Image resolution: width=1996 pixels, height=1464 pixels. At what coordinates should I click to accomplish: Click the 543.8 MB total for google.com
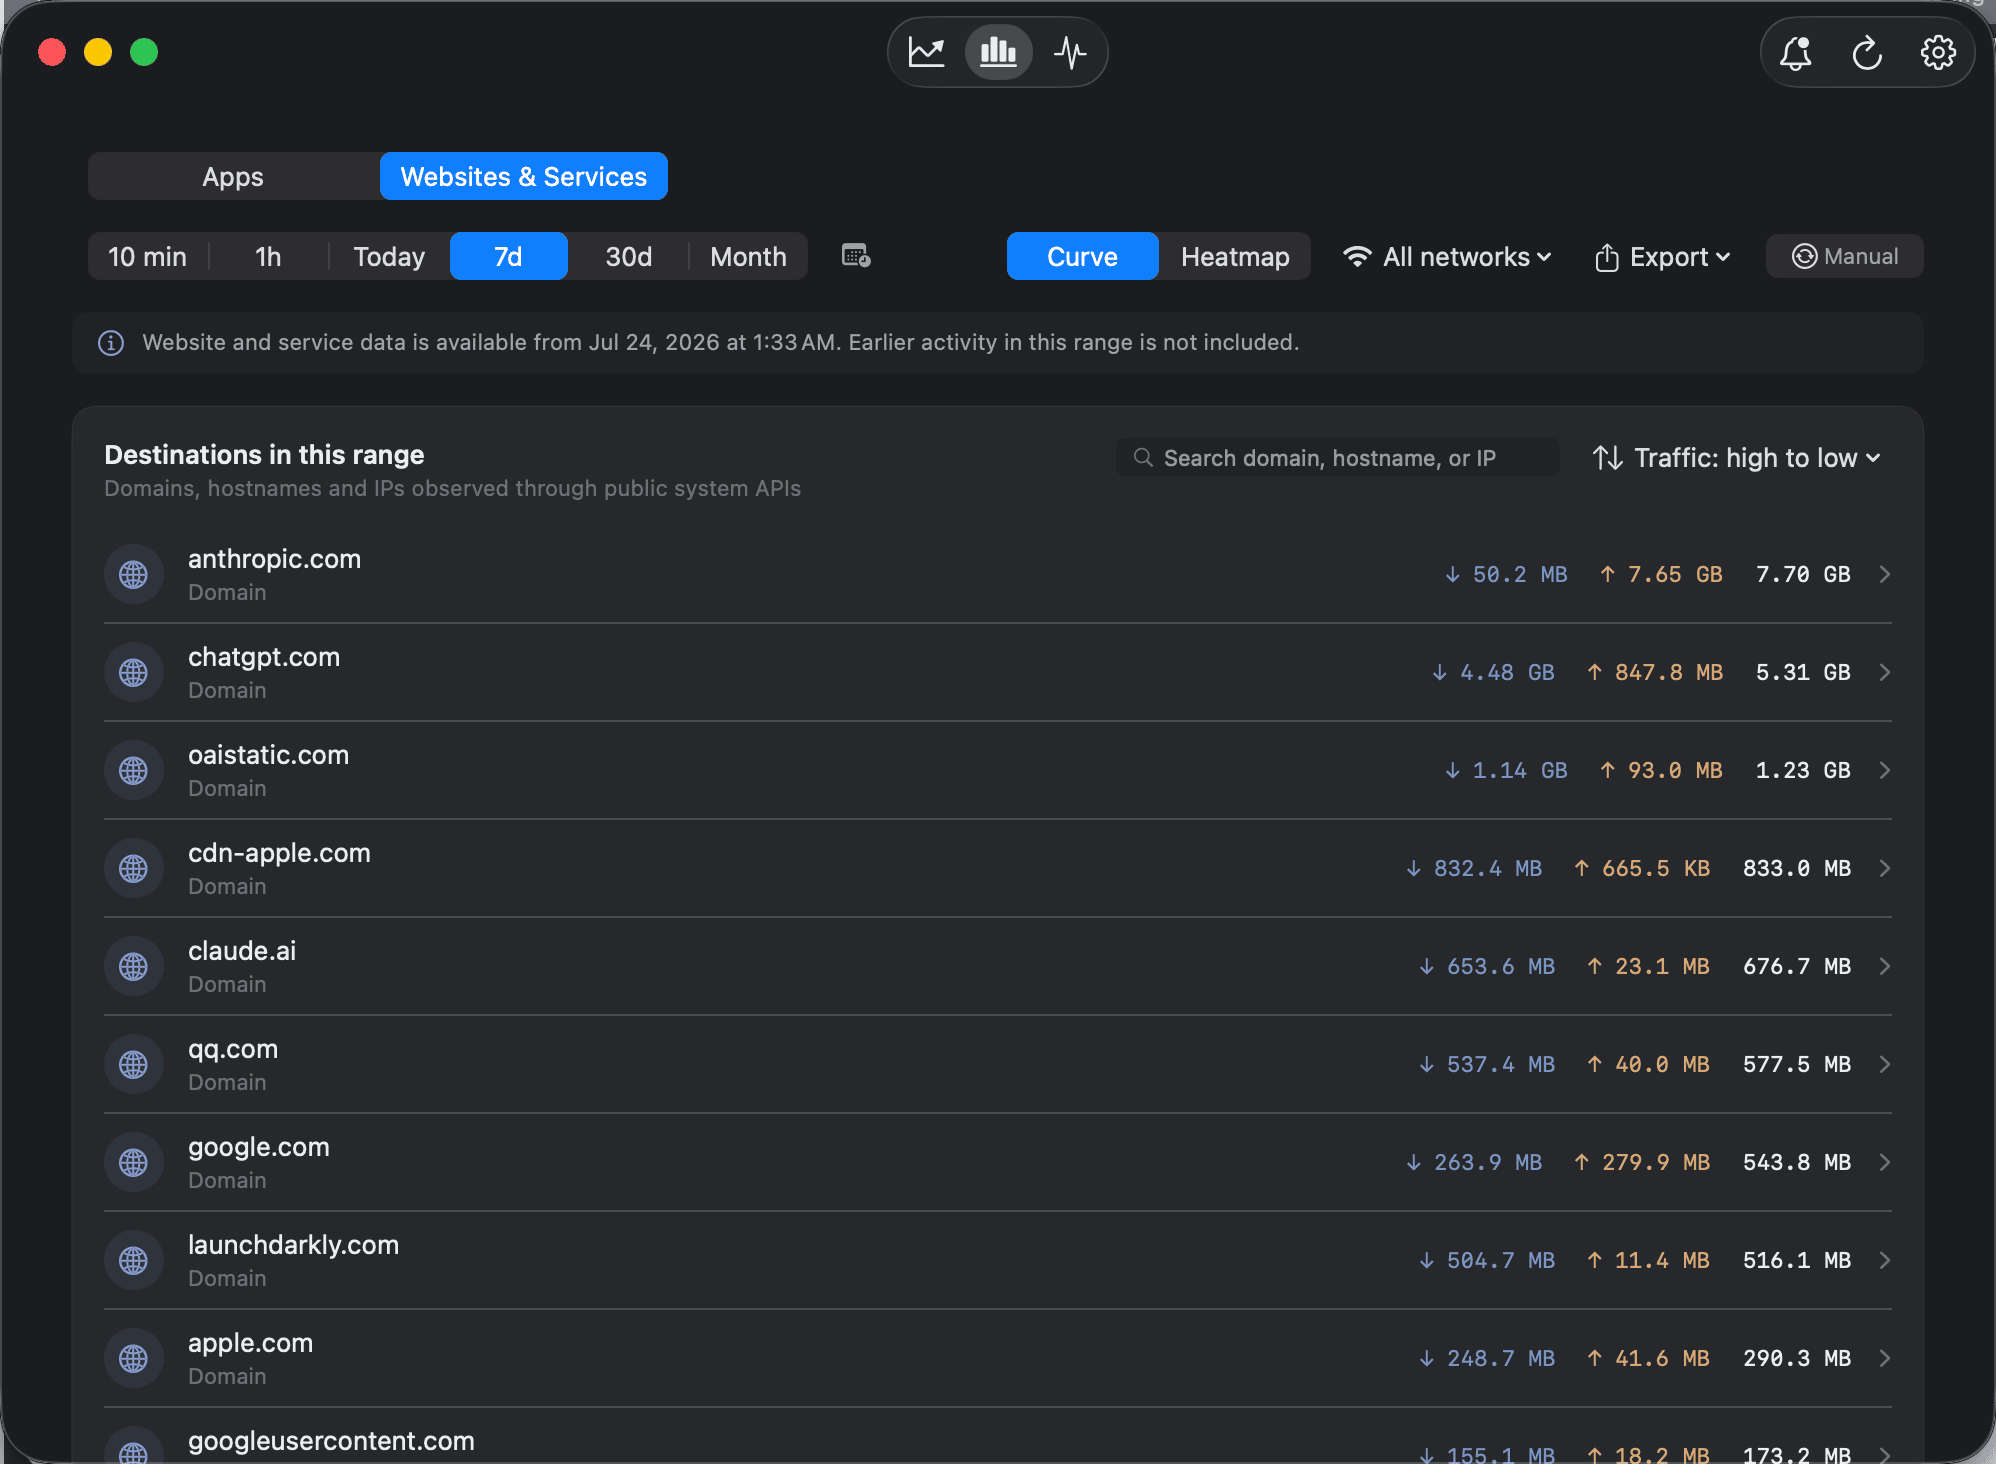pos(1797,1162)
